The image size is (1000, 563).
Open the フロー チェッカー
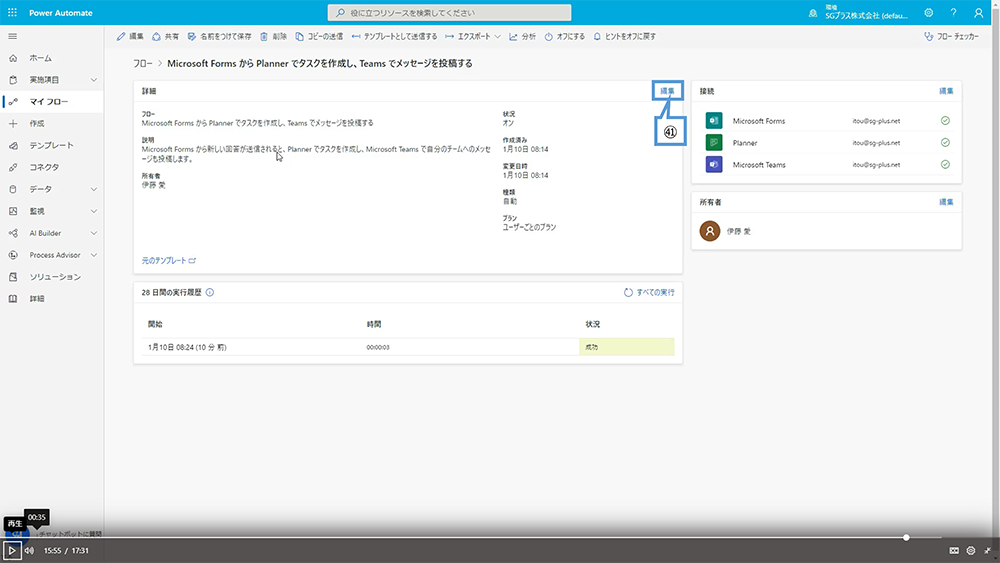point(951,36)
